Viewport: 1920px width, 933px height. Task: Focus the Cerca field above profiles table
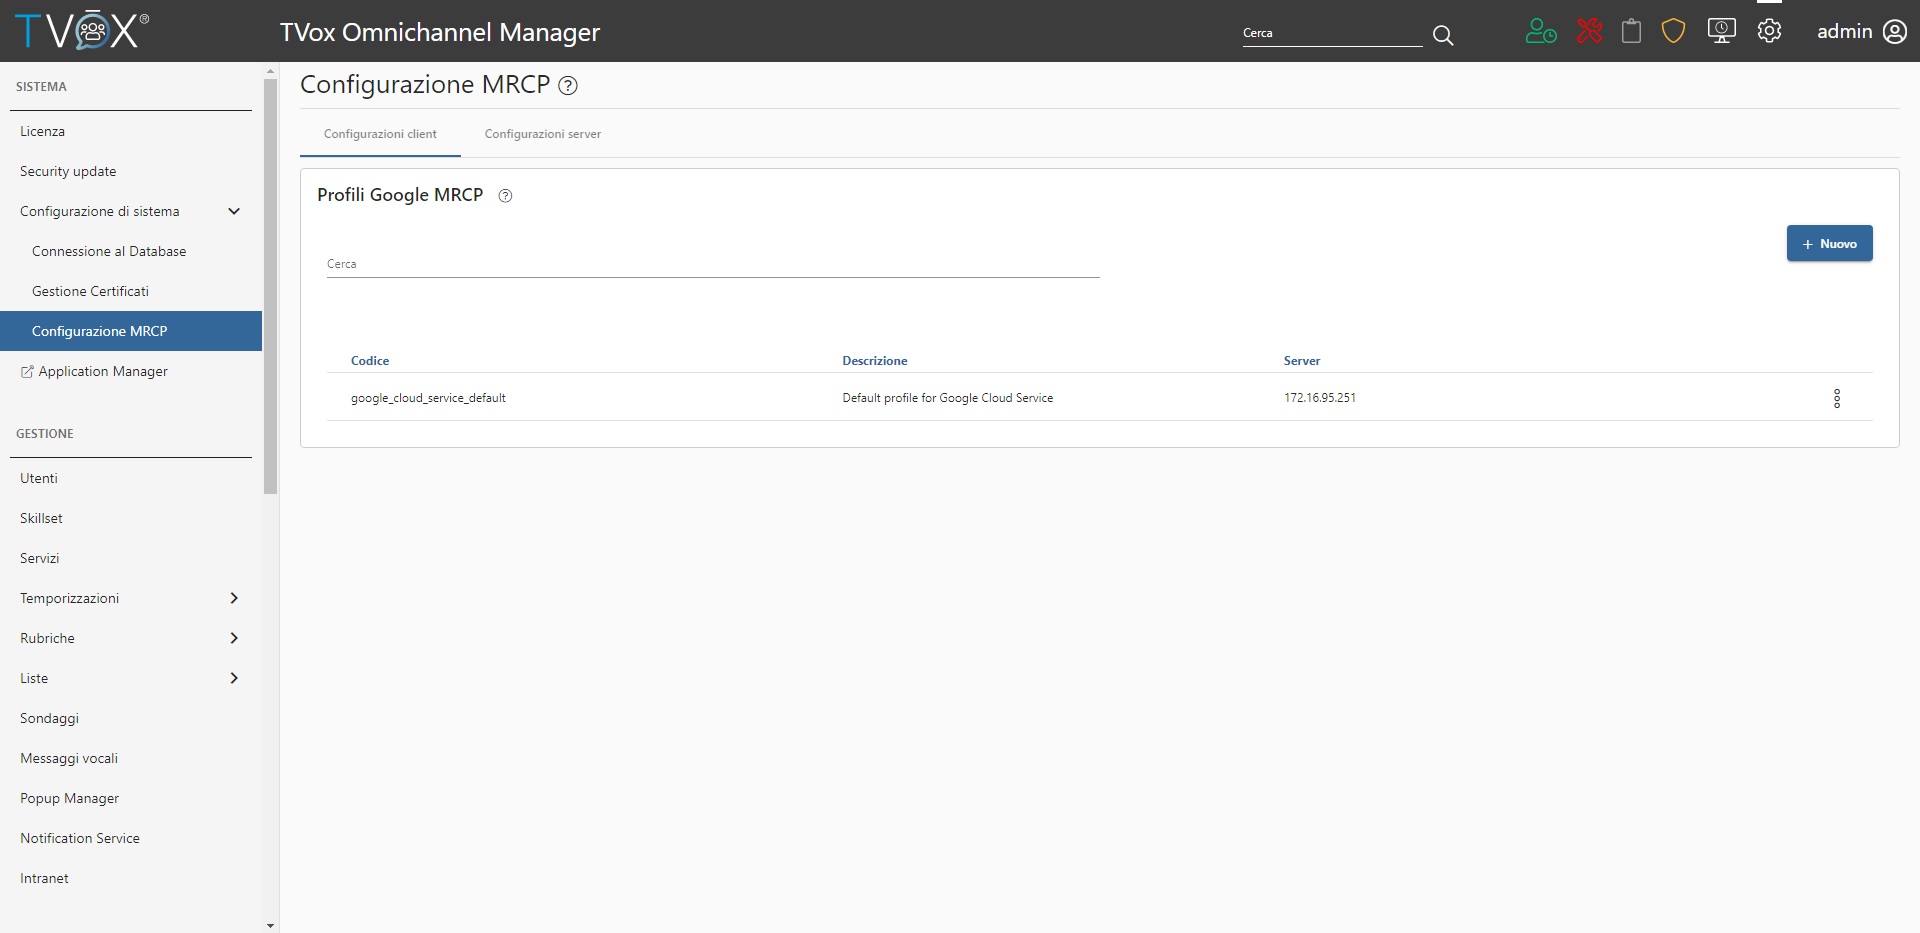click(x=713, y=264)
